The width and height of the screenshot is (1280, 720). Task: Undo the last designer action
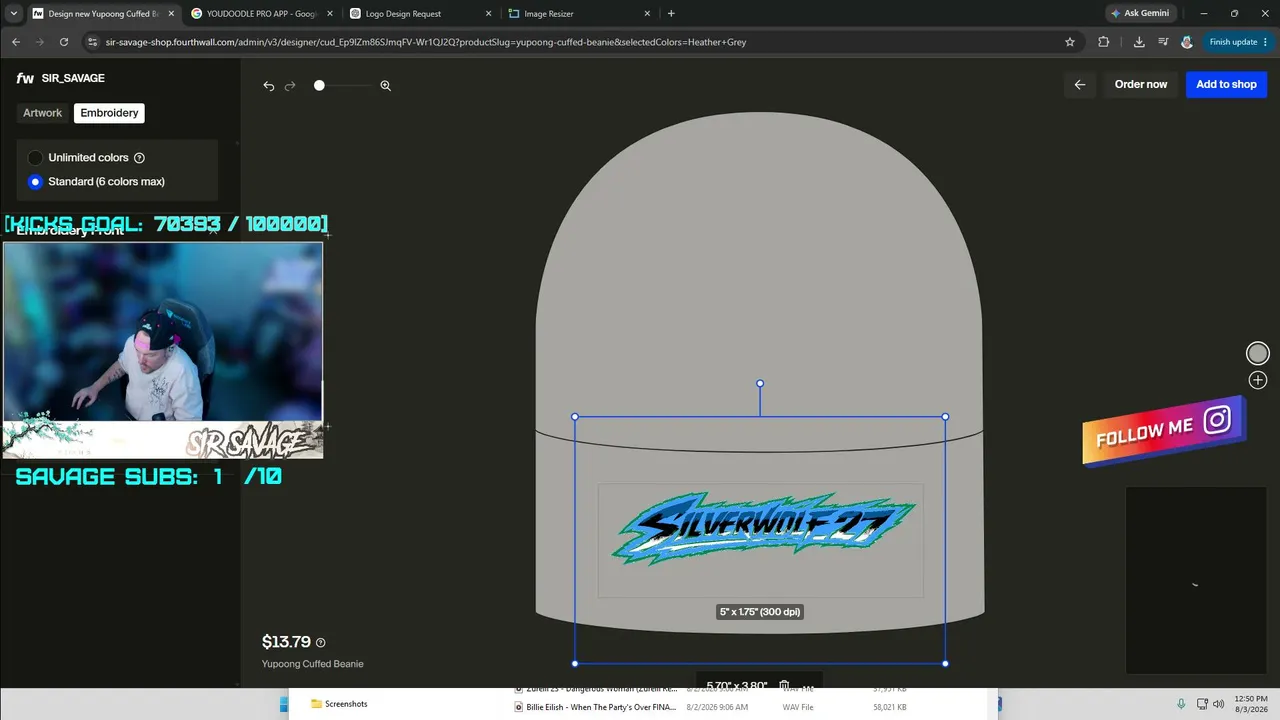pos(268,86)
